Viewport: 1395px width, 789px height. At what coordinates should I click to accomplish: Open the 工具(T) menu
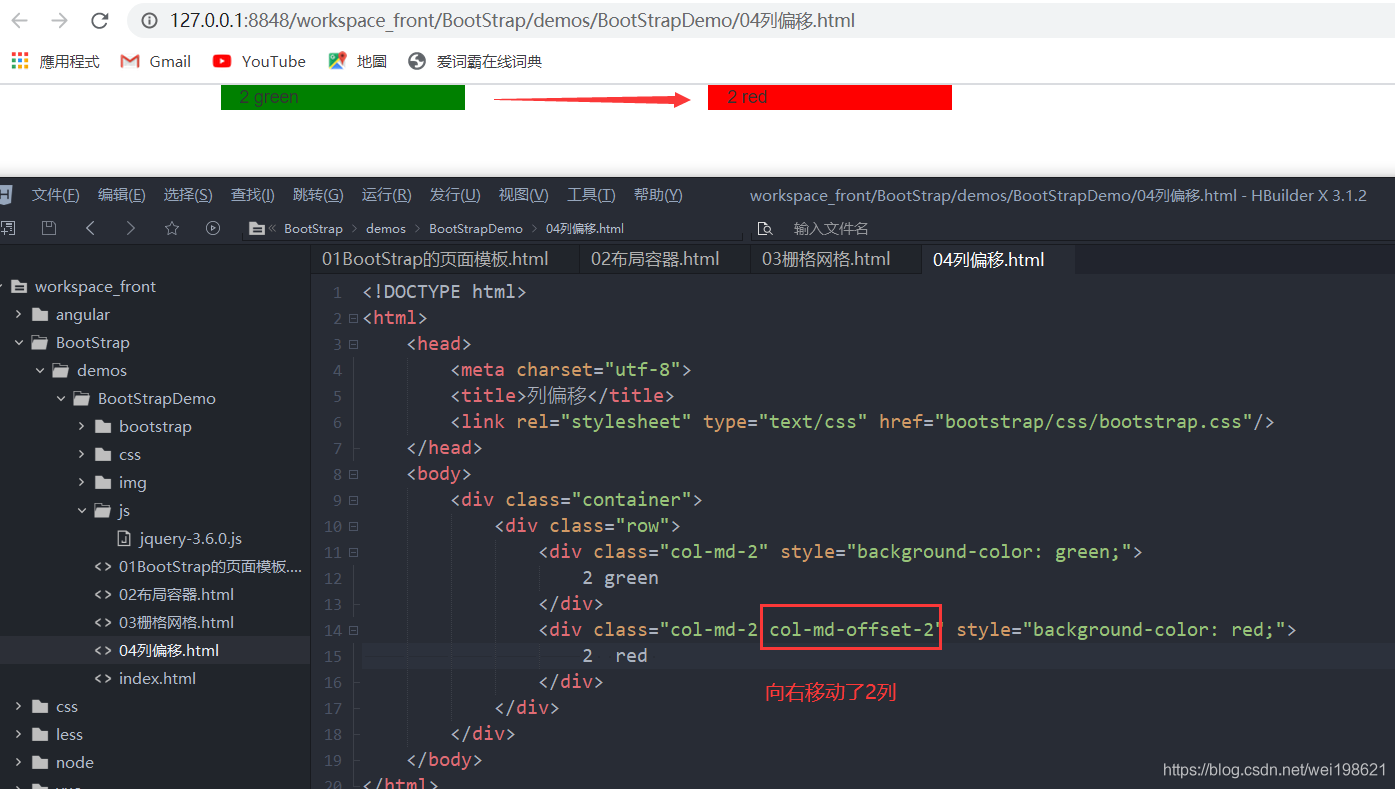(x=591, y=195)
